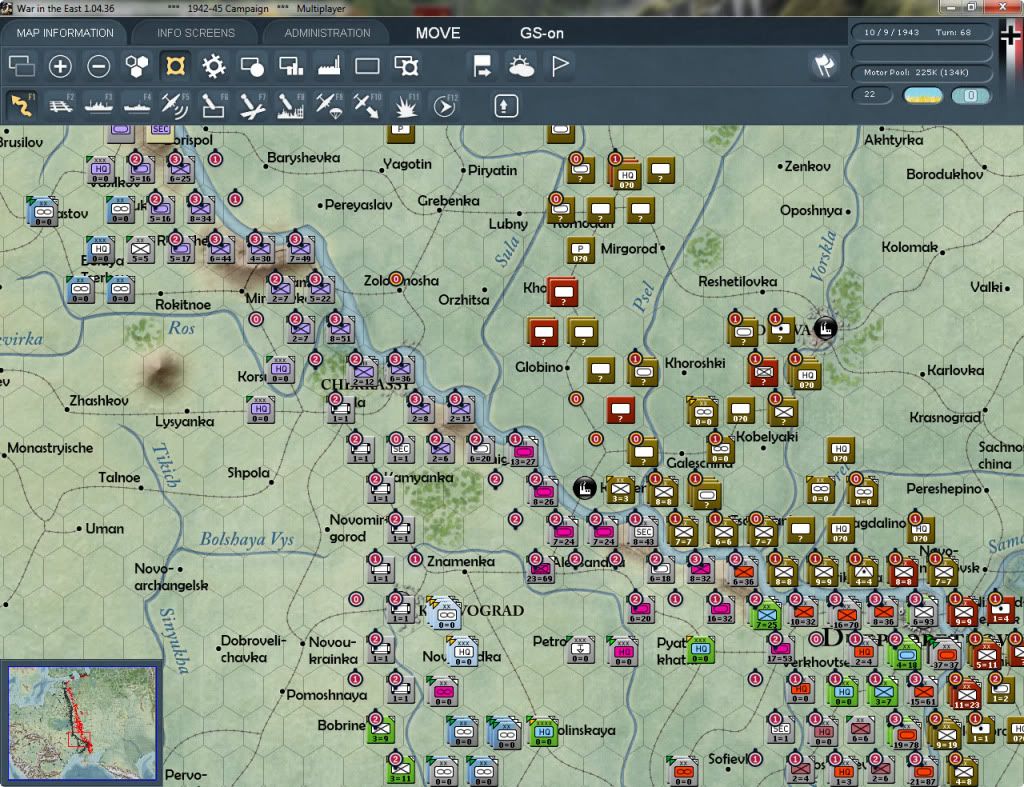Screen dimensions: 1024x787
Task: Click the Uman city label
Action: [104, 529]
